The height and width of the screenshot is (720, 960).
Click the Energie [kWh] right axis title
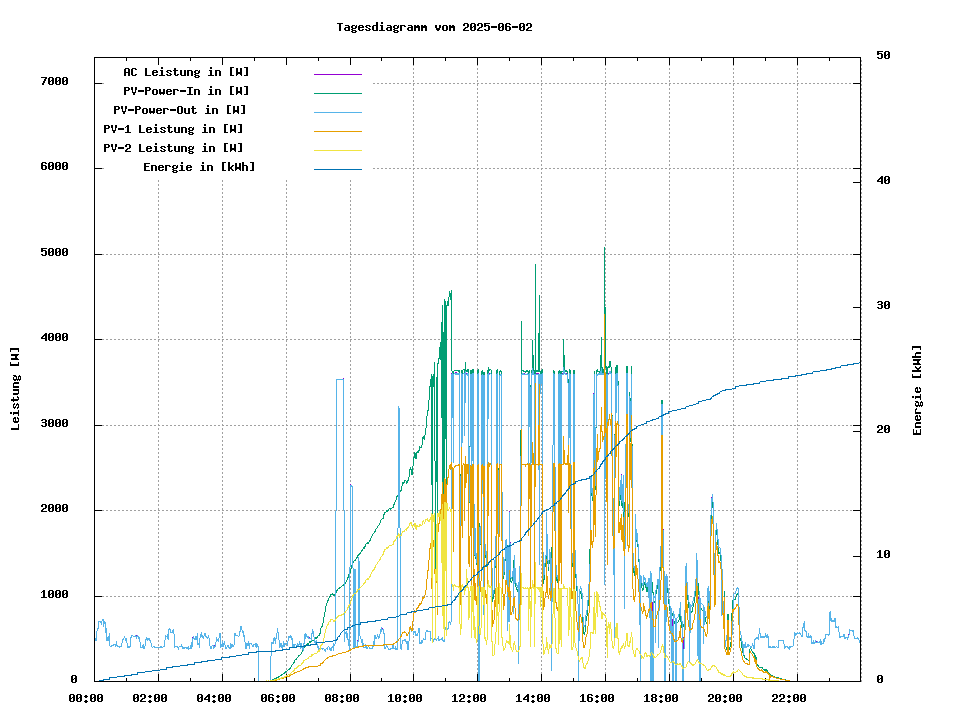click(917, 390)
